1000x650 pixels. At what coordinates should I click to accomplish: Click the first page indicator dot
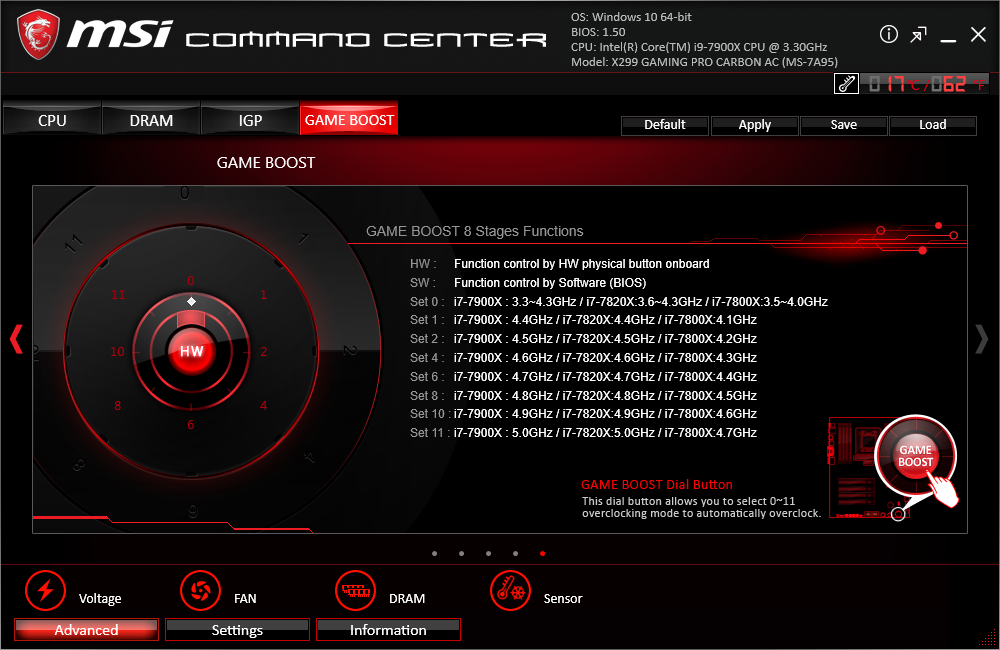coord(434,554)
